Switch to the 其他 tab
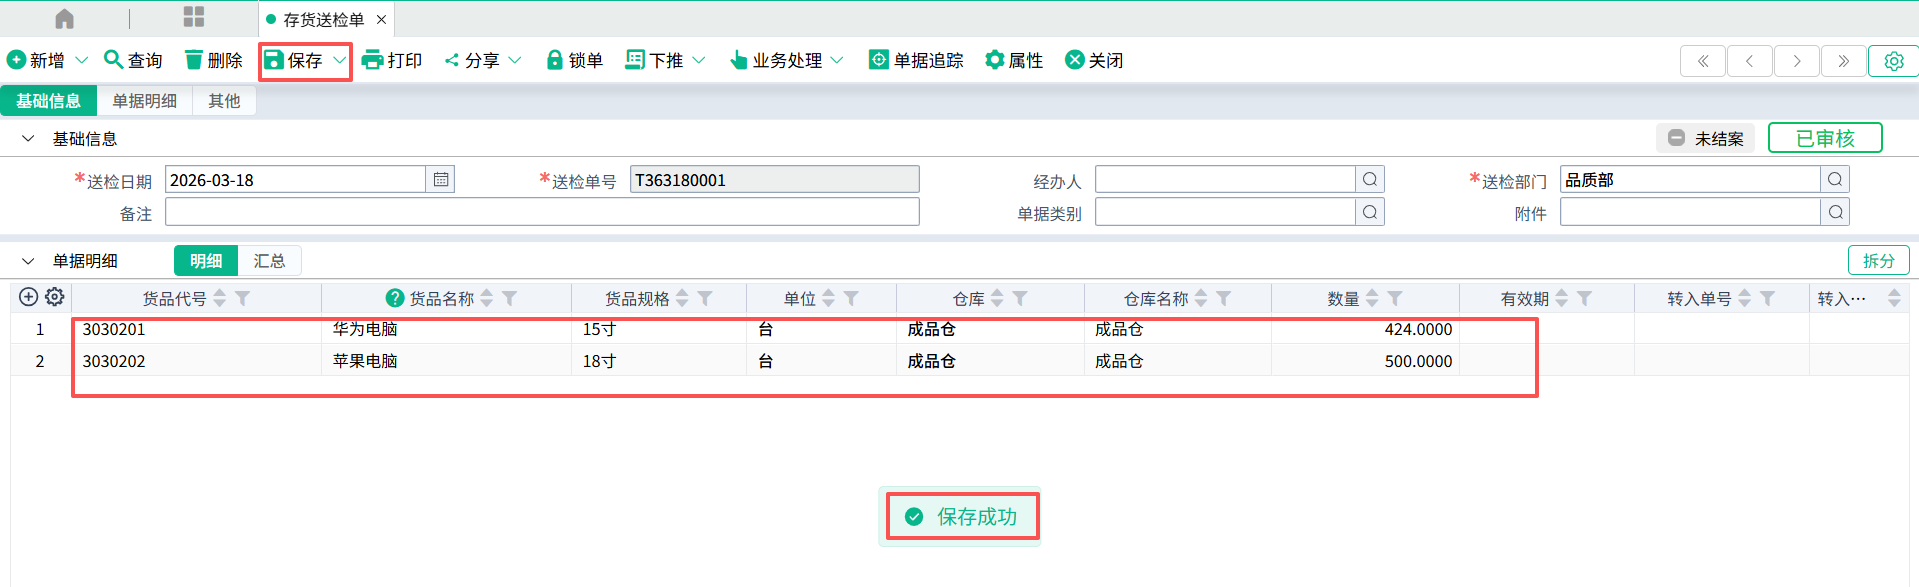Image resolution: width=1919 pixels, height=587 pixels. 224,101
